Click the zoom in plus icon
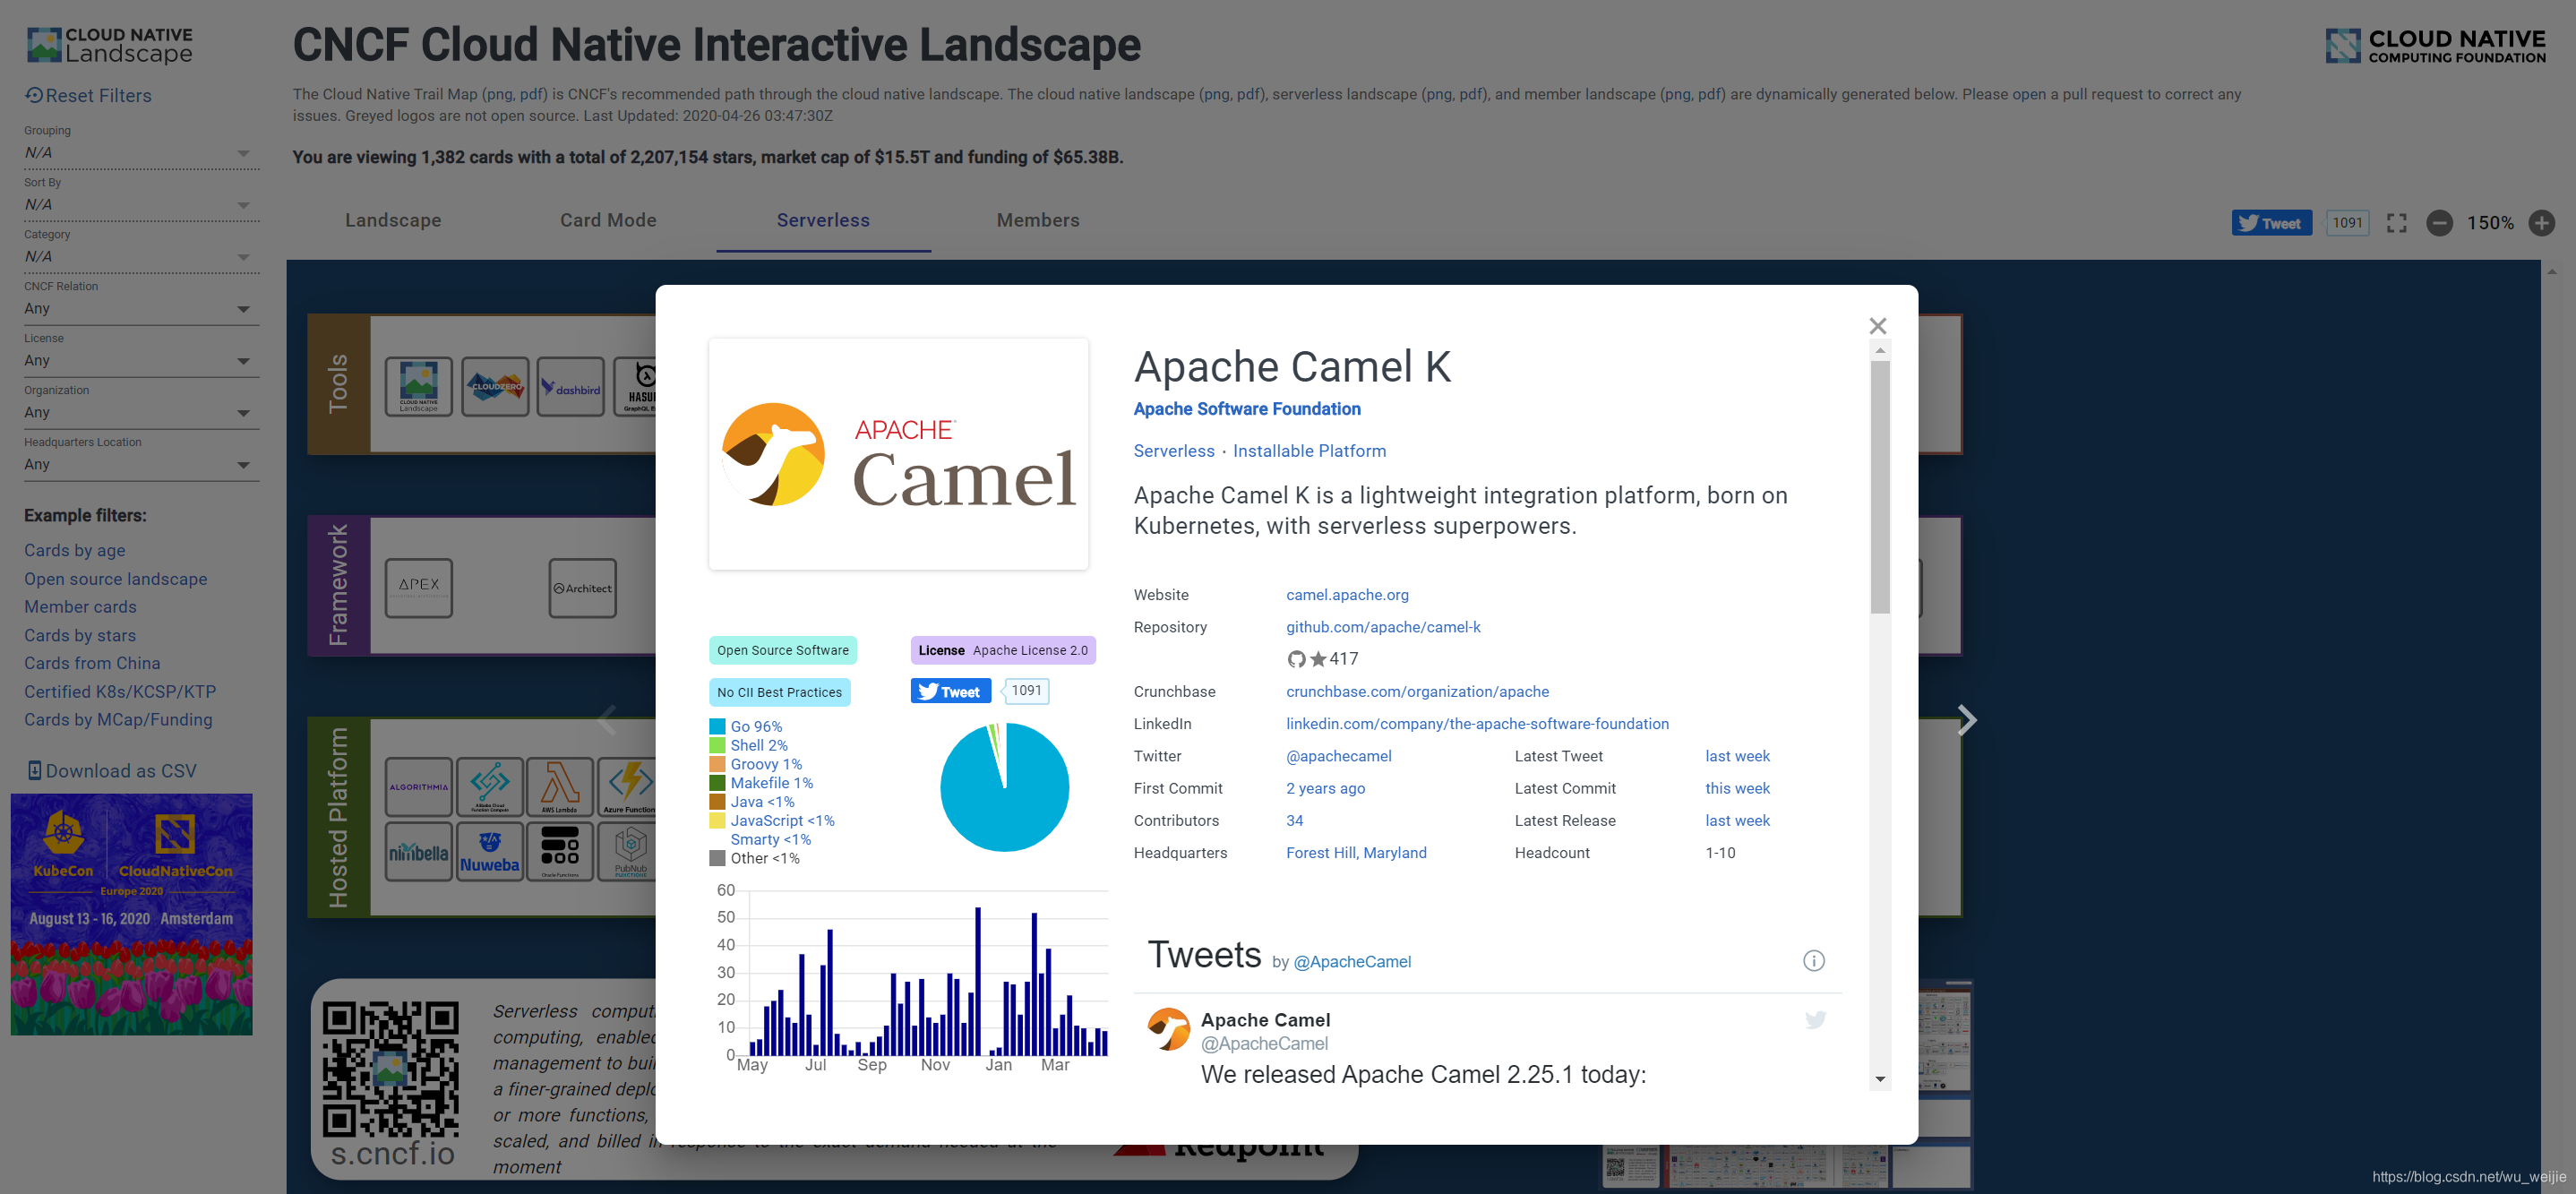 pyautogui.click(x=2541, y=223)
